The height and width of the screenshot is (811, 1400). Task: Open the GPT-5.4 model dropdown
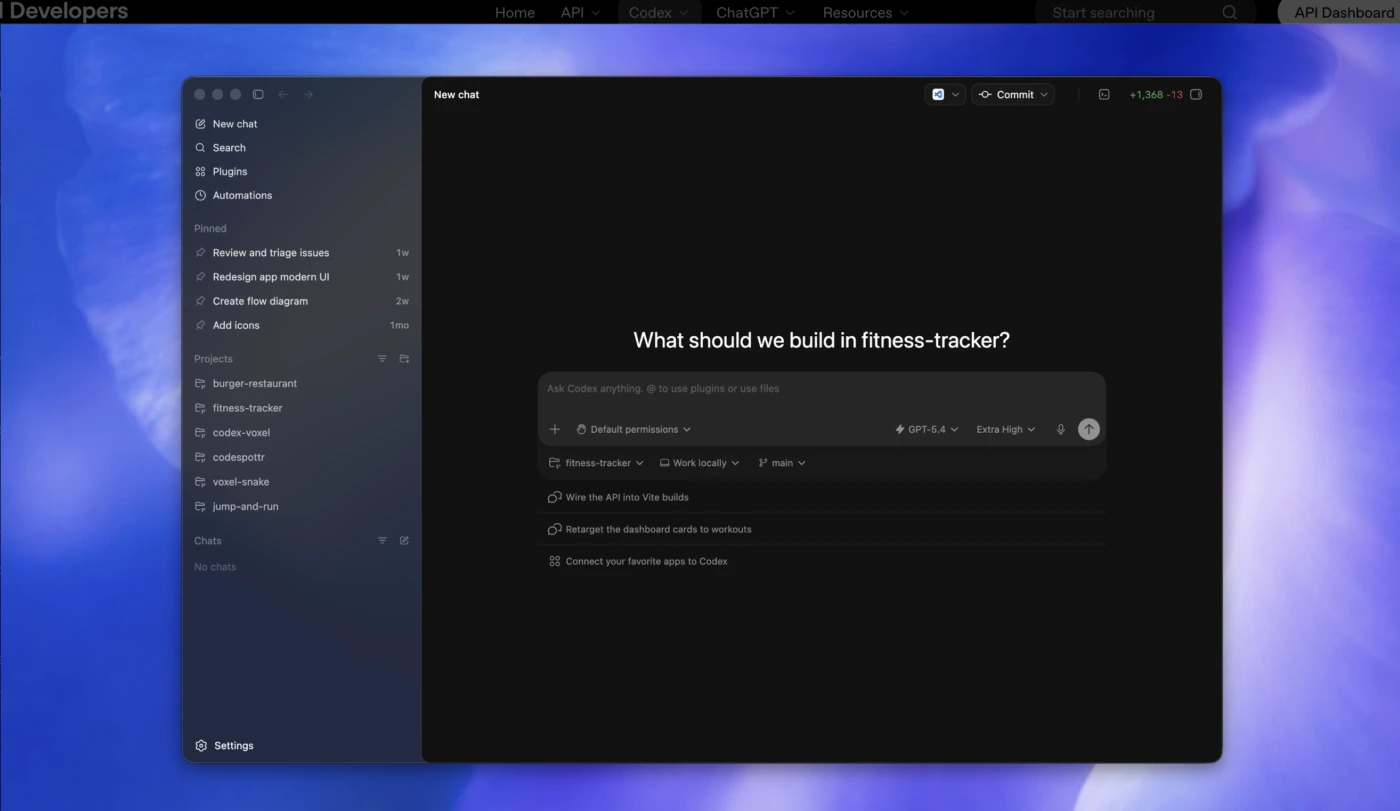click(x=926, y=430)
